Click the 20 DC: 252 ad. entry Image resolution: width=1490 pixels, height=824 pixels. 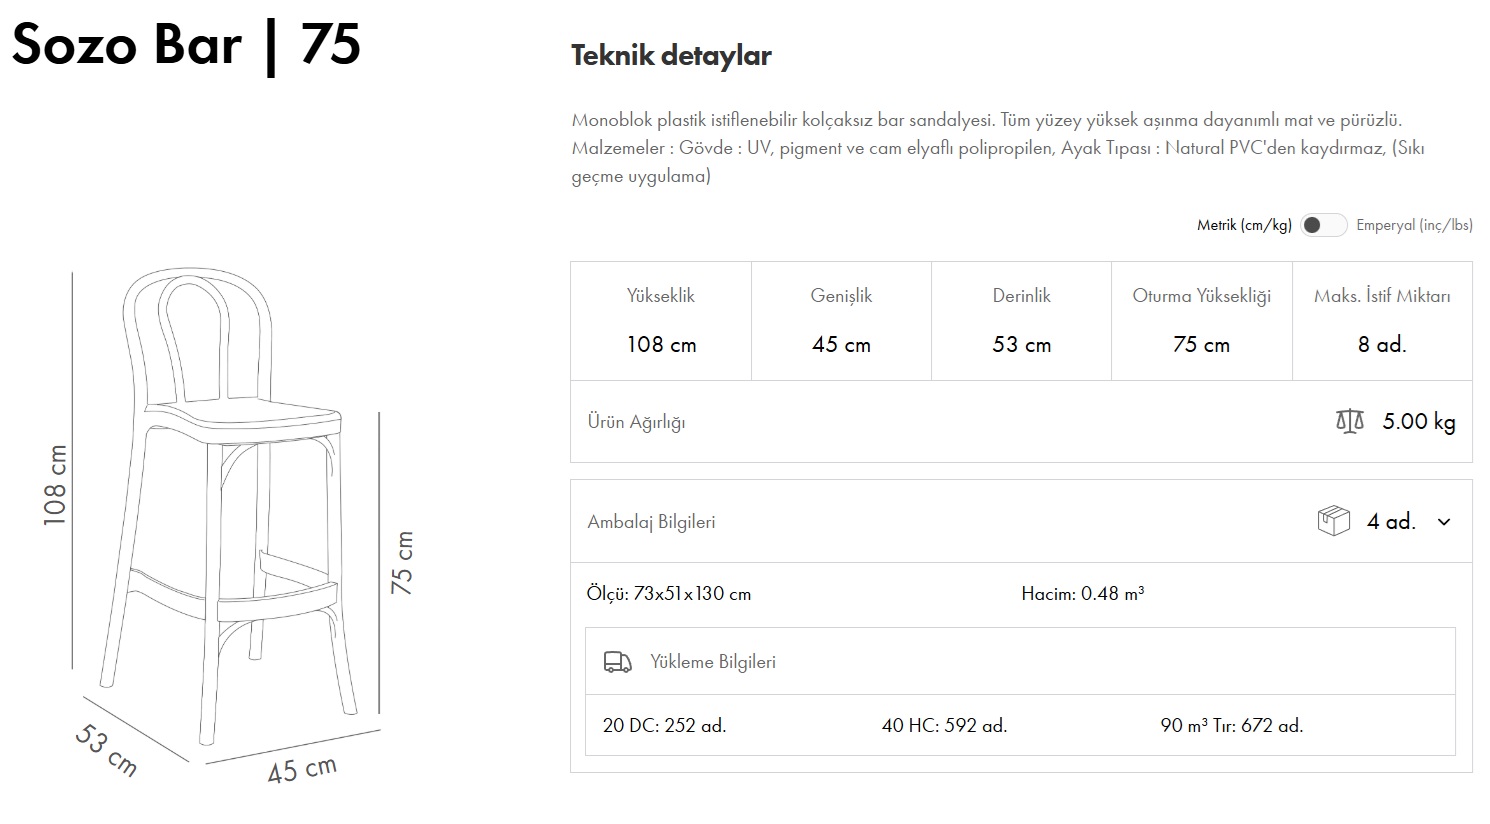(x=664, y=726)
